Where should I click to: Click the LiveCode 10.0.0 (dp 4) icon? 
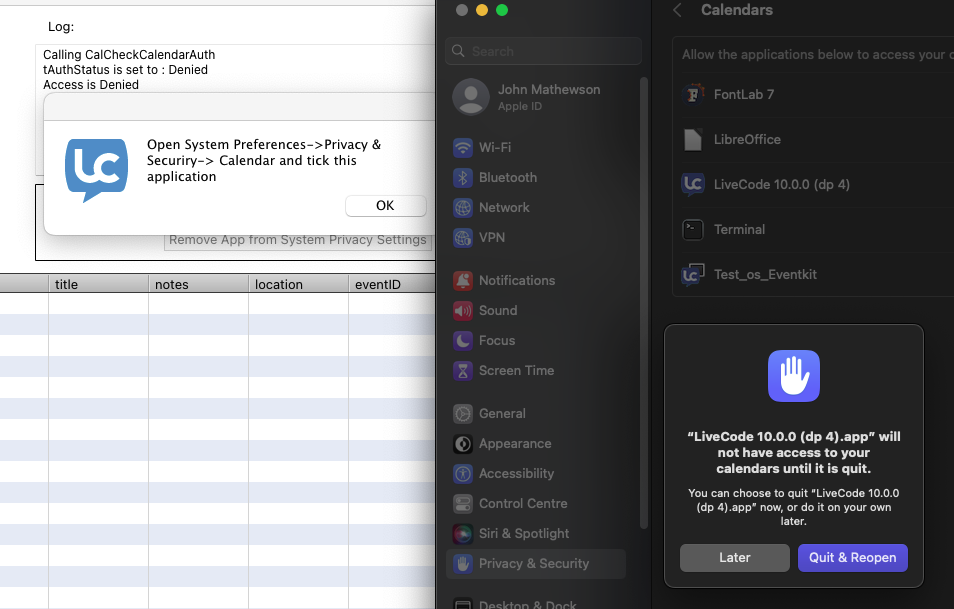point(693,185)
